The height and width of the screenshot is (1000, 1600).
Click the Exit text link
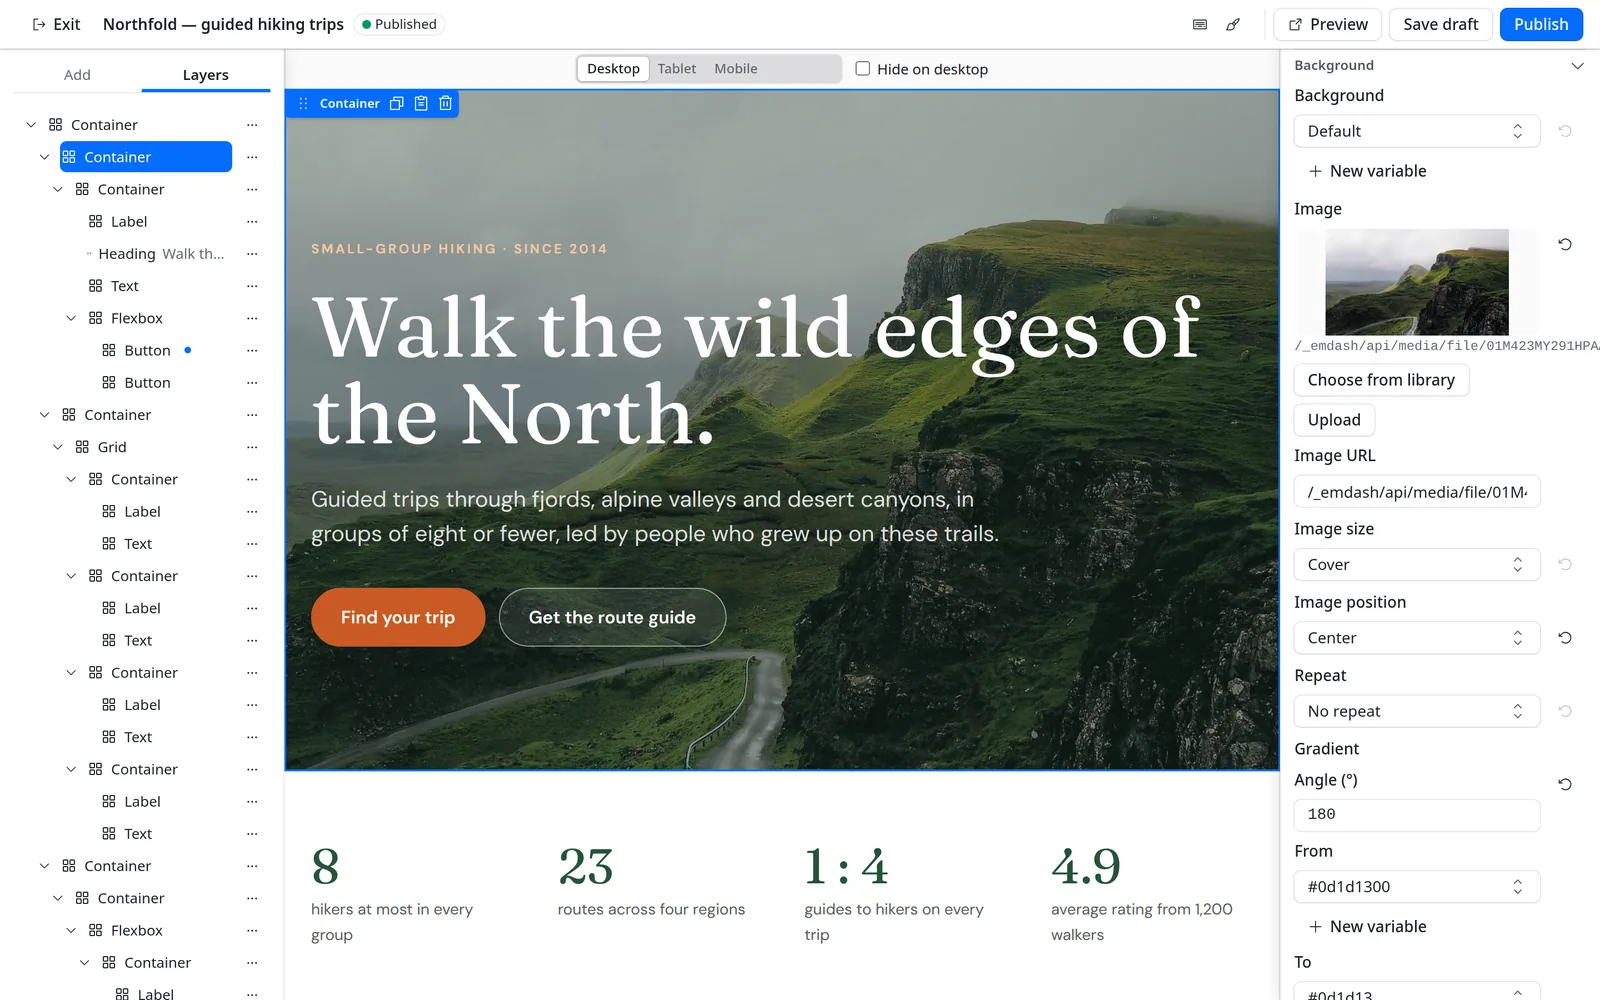pos(67,24)
